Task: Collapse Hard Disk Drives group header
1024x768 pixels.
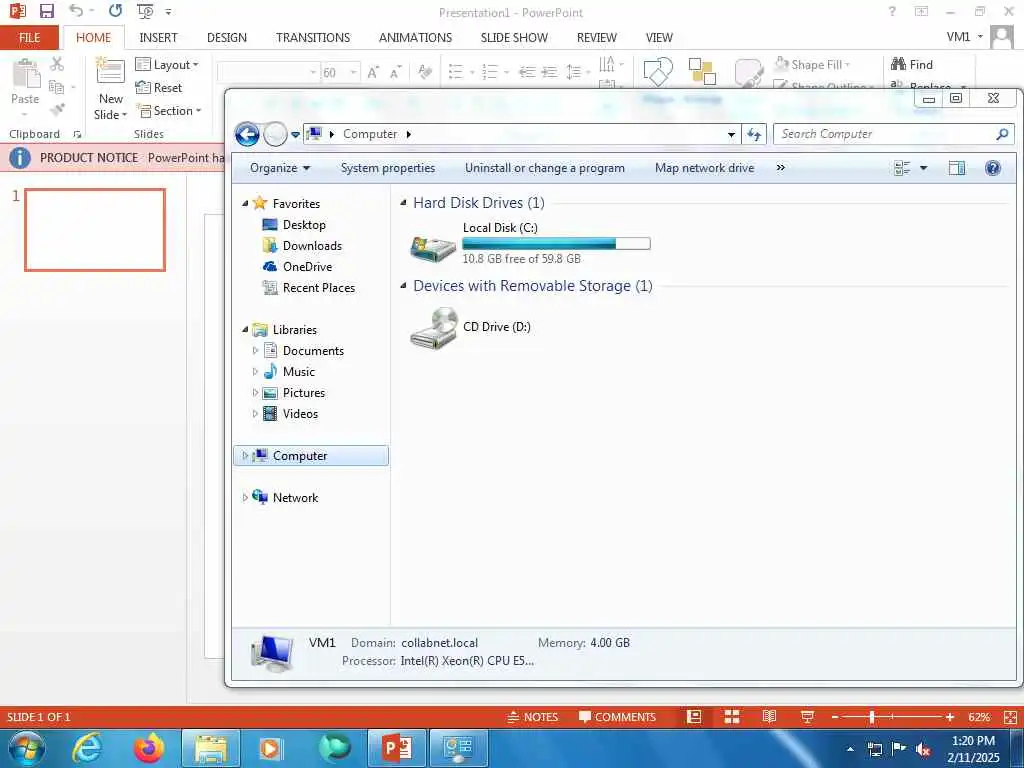Action: (x=404, y=203)
